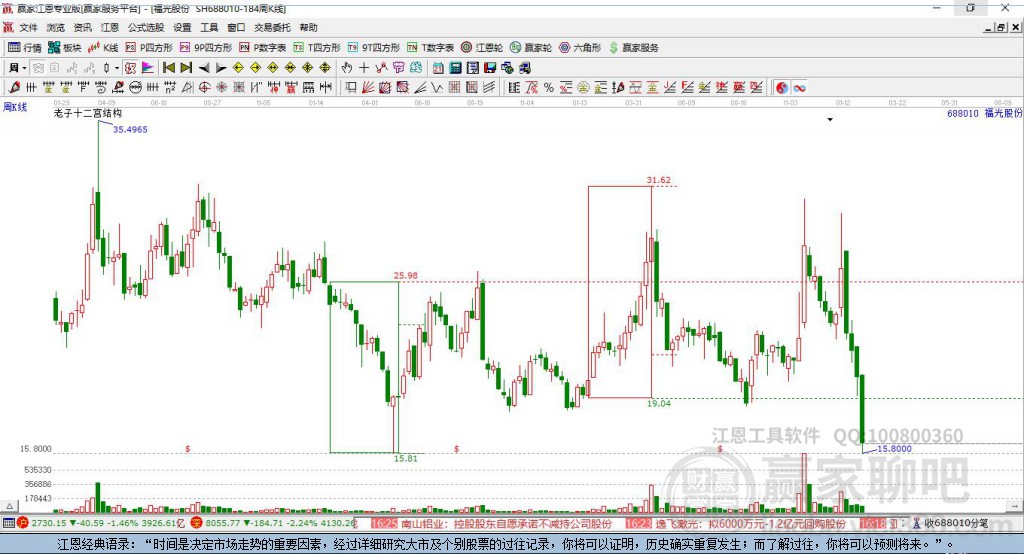Select the rectangle box drawing tool
The height and width of the screenshot is (554, 1024).
pyautogui.click(x=350, y=88)
